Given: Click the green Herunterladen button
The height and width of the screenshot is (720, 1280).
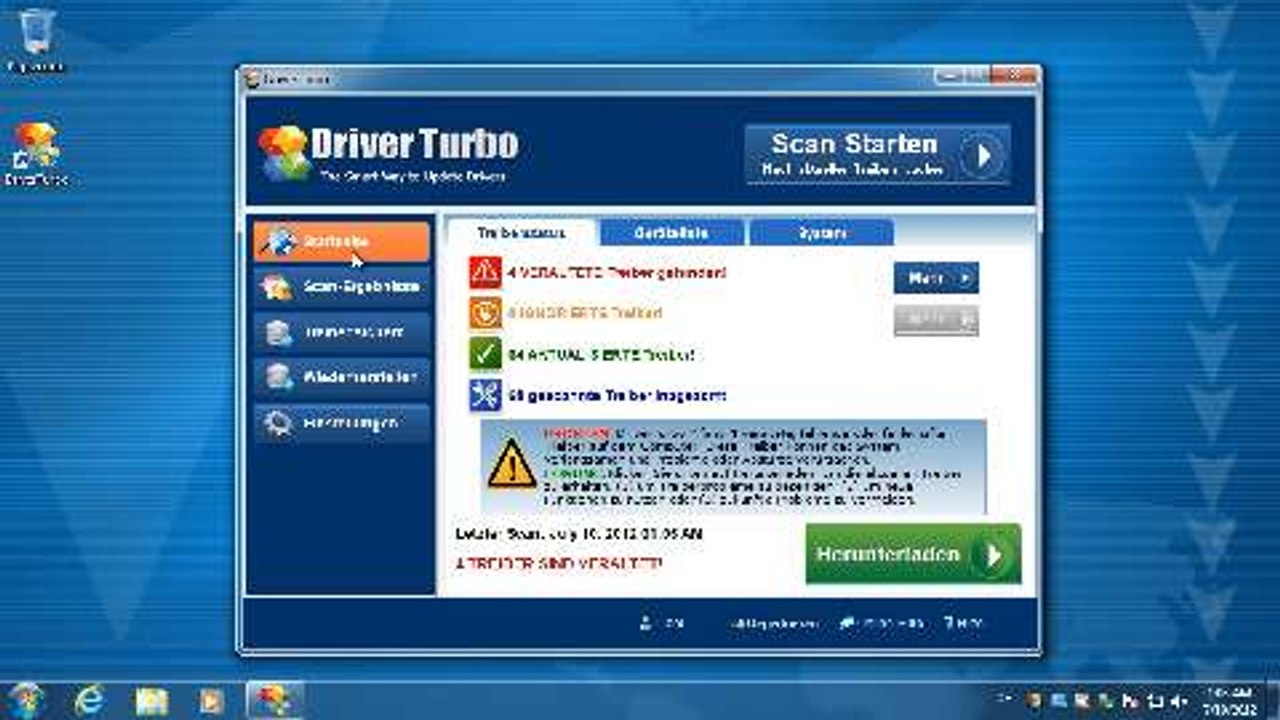Looking at the screenshot, I should coord(913,554).
